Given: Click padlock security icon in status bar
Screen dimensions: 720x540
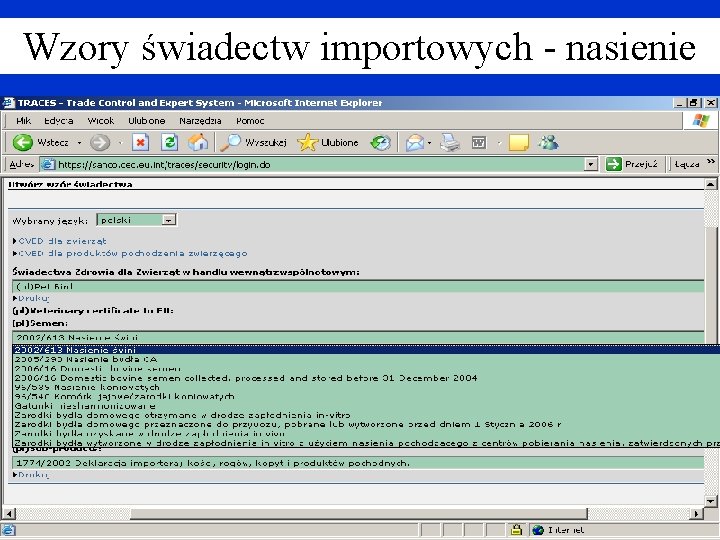Looking at the screenshot, I should [x=516, y=530].
